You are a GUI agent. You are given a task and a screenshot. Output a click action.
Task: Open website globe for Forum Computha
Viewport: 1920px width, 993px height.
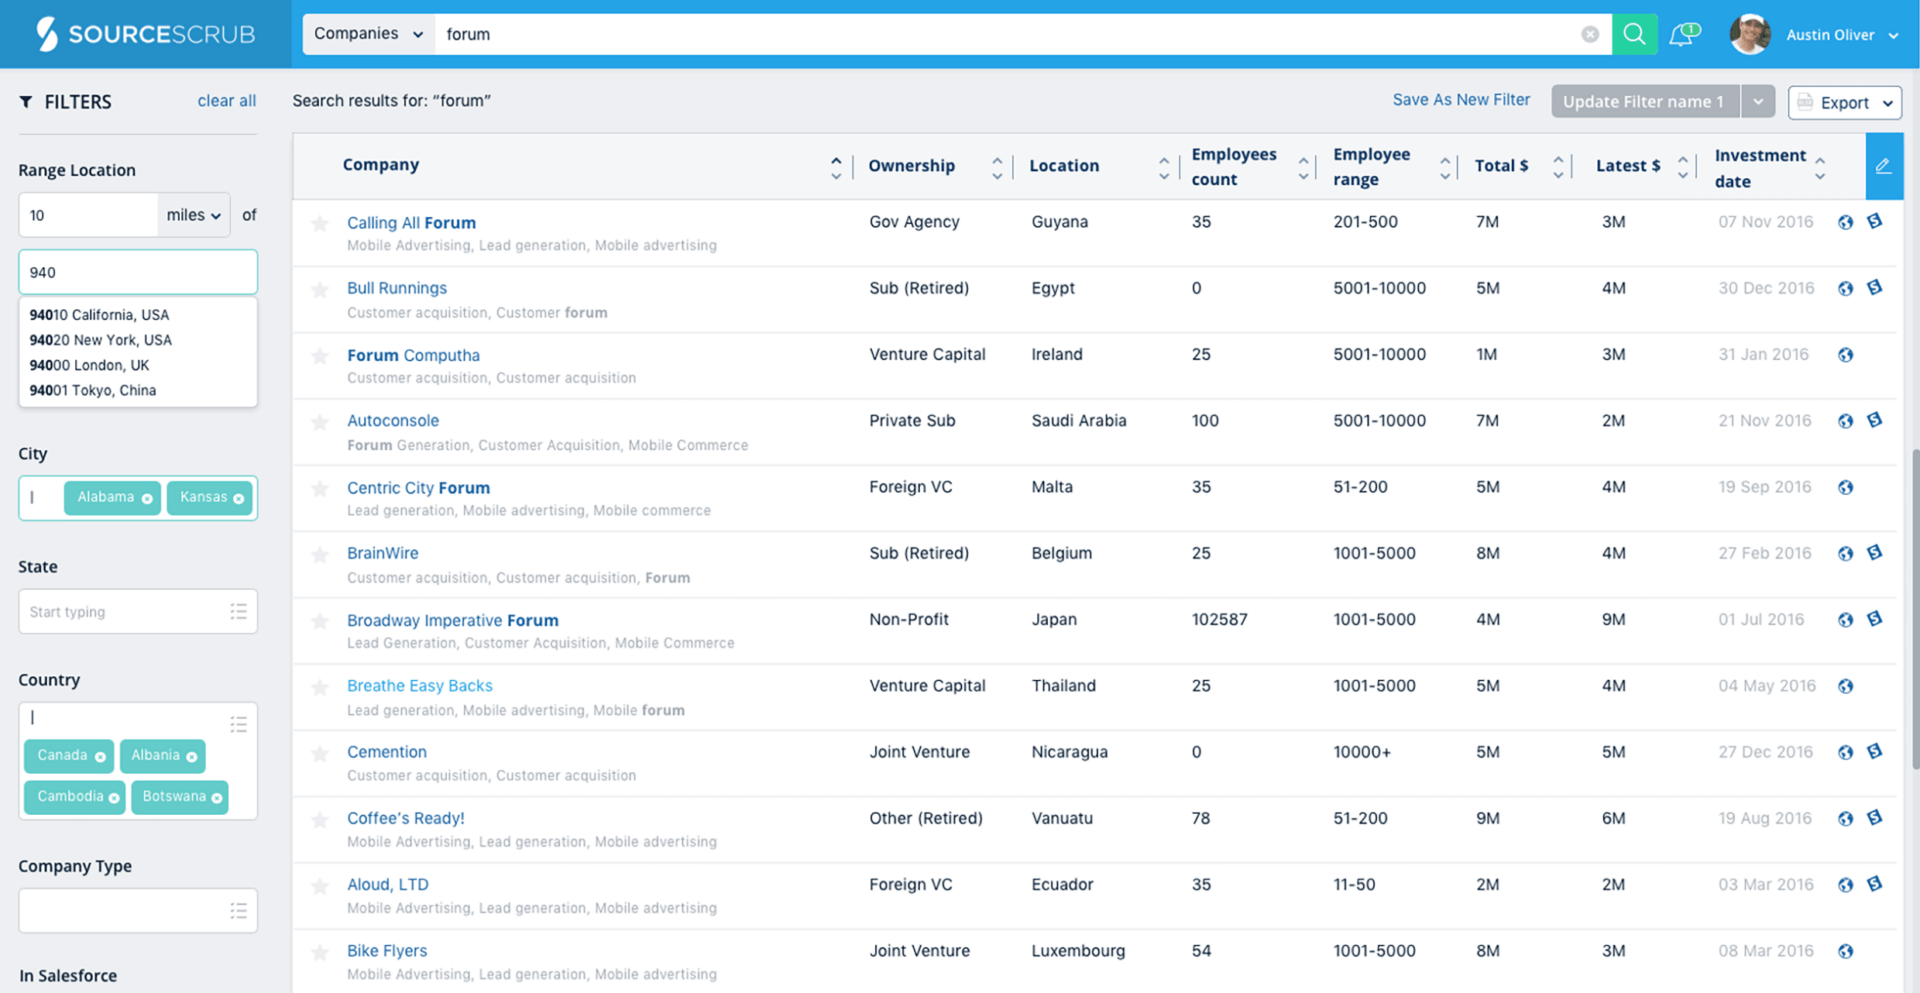[x=1846, y=355]
